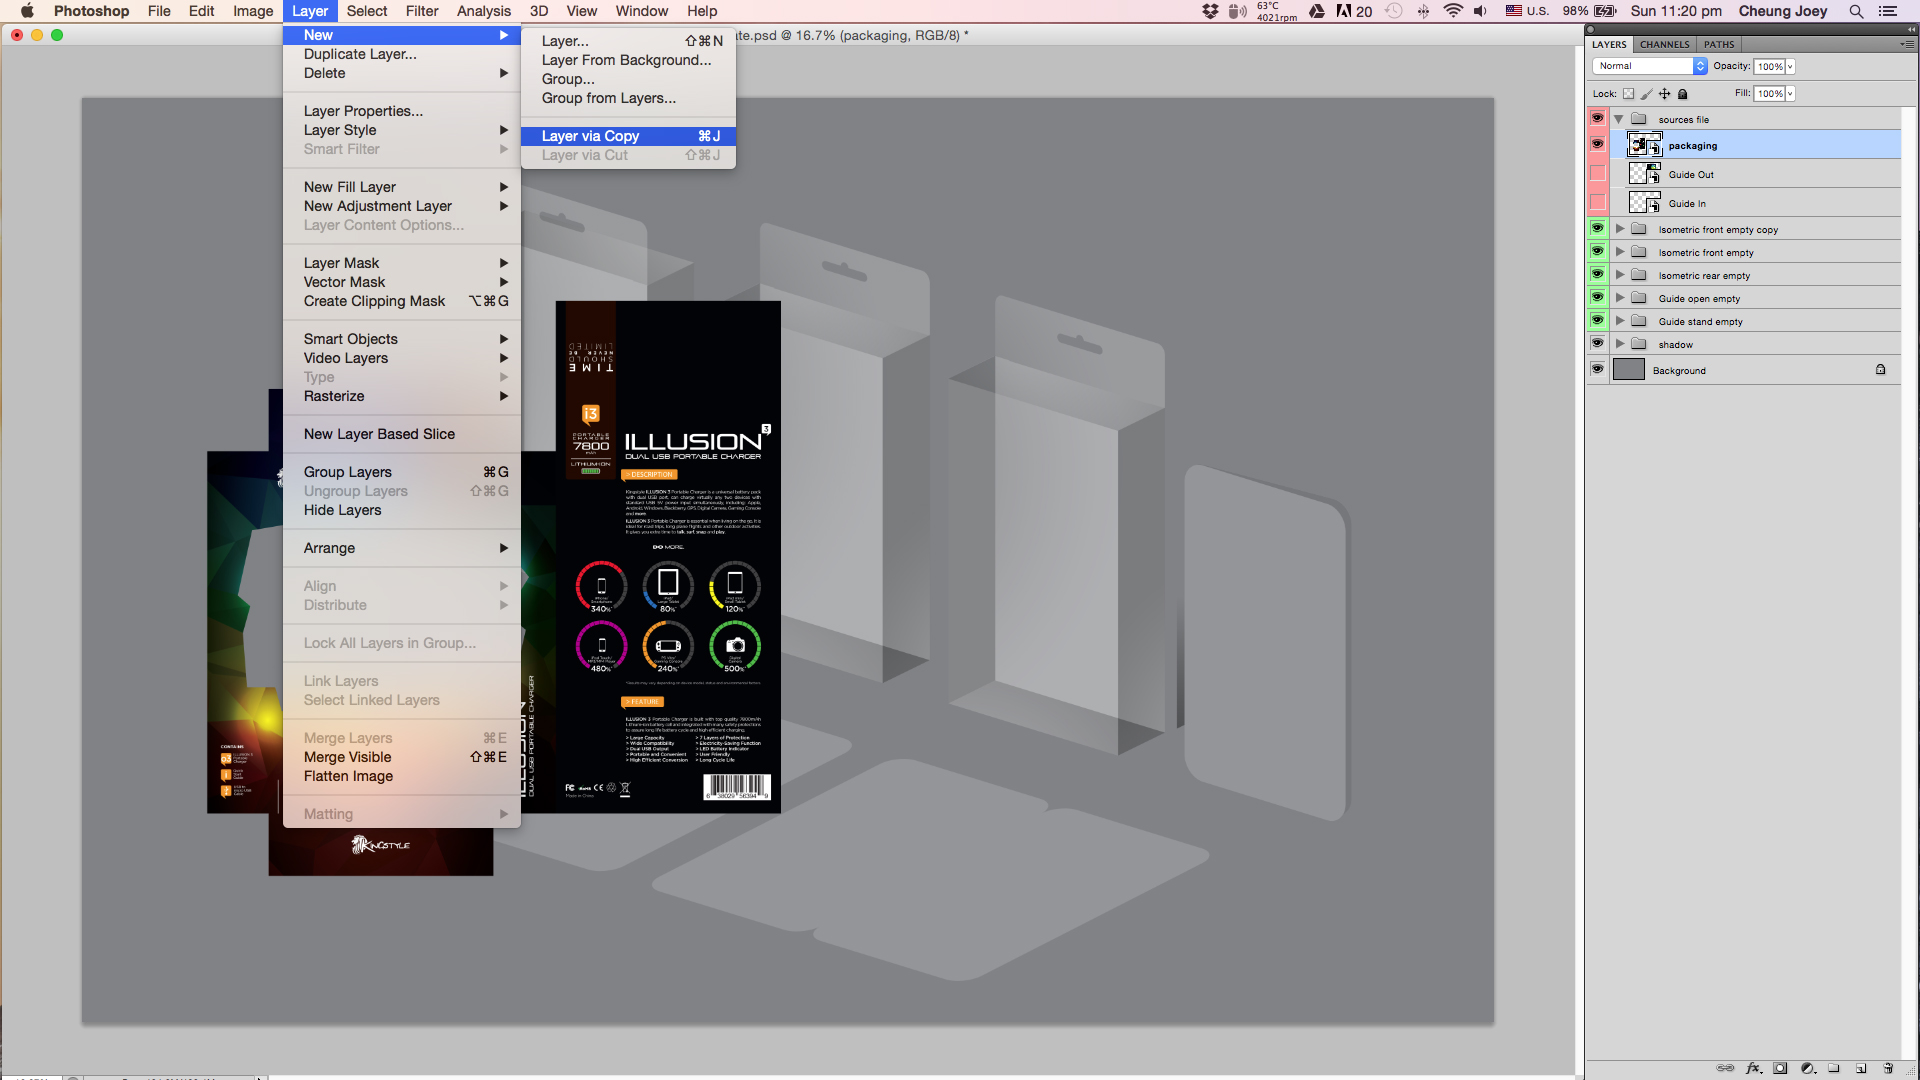
Task: Open Notification Center list icon
Action: tap(1888, 11)
